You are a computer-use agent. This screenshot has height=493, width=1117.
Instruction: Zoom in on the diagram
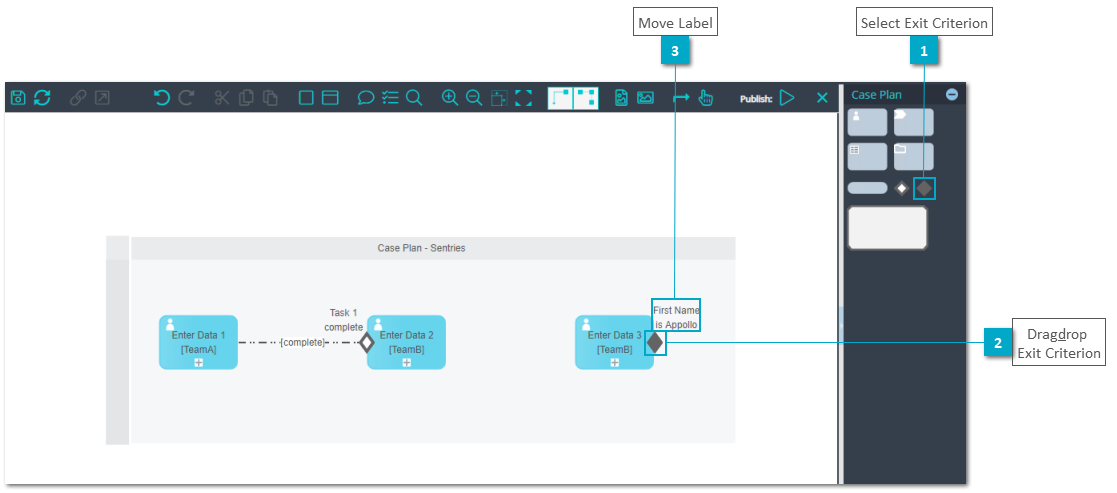[450, 98]
